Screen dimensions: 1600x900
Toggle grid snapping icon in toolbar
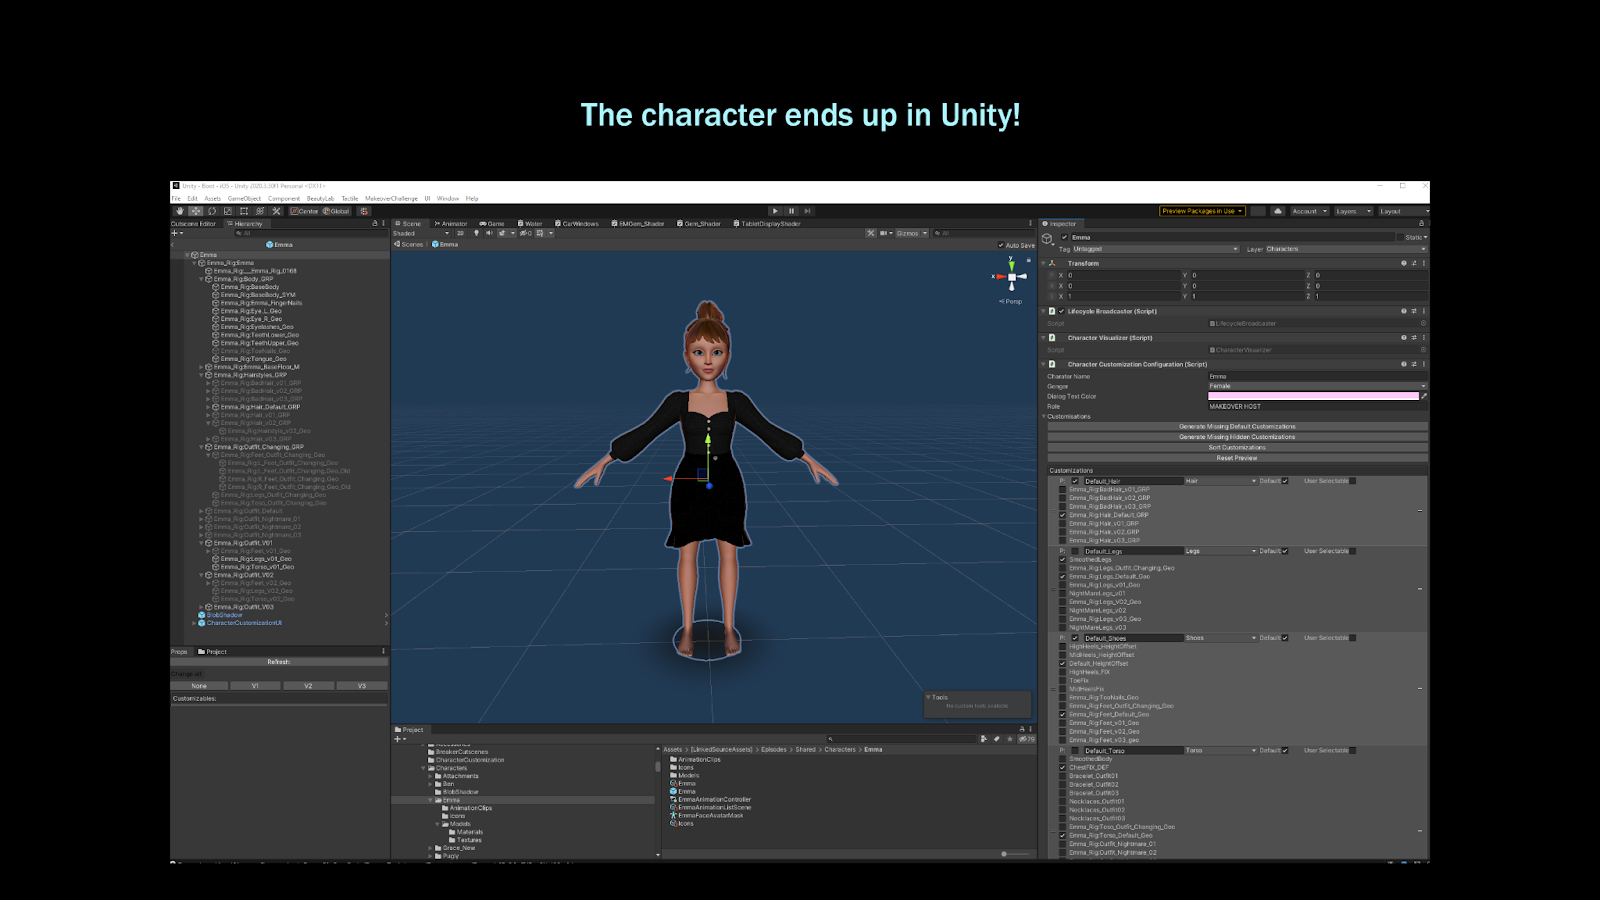[364, 211]
